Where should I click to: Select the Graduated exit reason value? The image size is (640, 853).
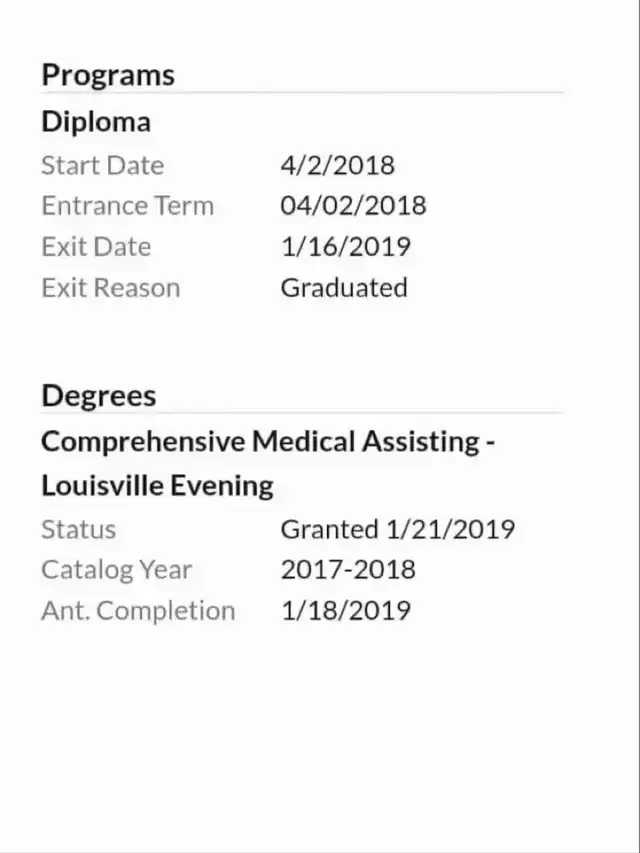(x=343, y=288)
